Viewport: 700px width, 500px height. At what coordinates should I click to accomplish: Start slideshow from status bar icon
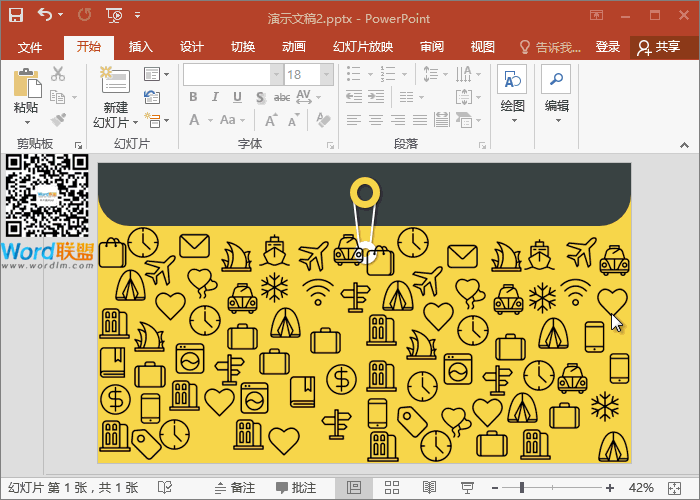click(x=465, y=488)
